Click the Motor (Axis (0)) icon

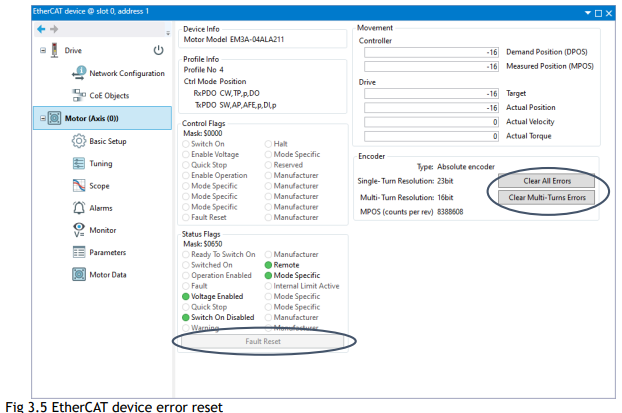(54, 118)
